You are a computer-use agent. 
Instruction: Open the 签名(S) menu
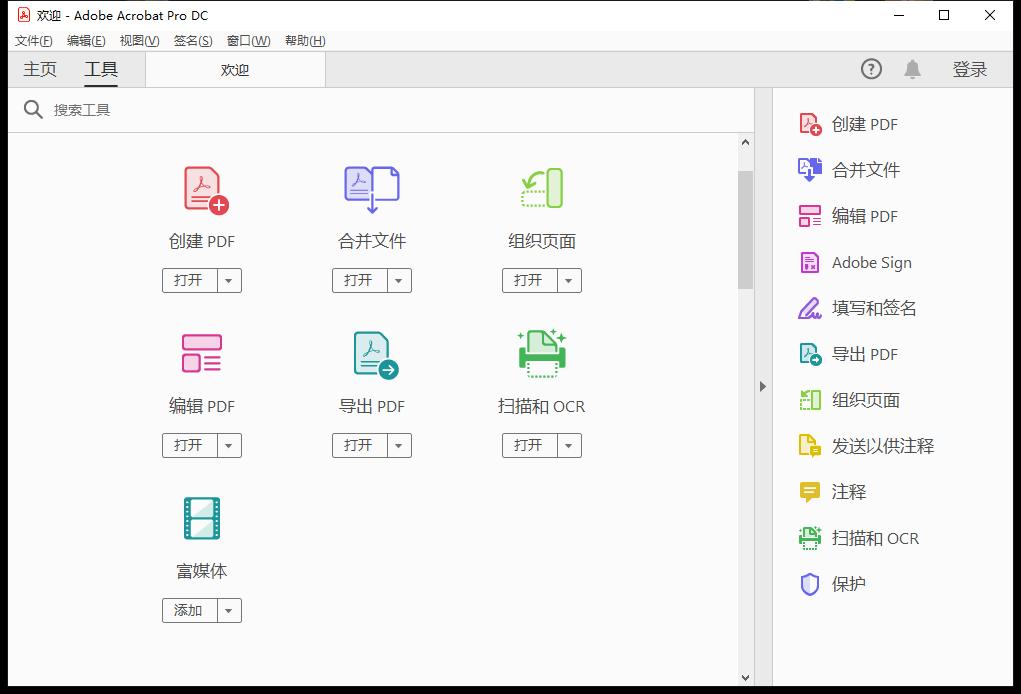point(193,40)
